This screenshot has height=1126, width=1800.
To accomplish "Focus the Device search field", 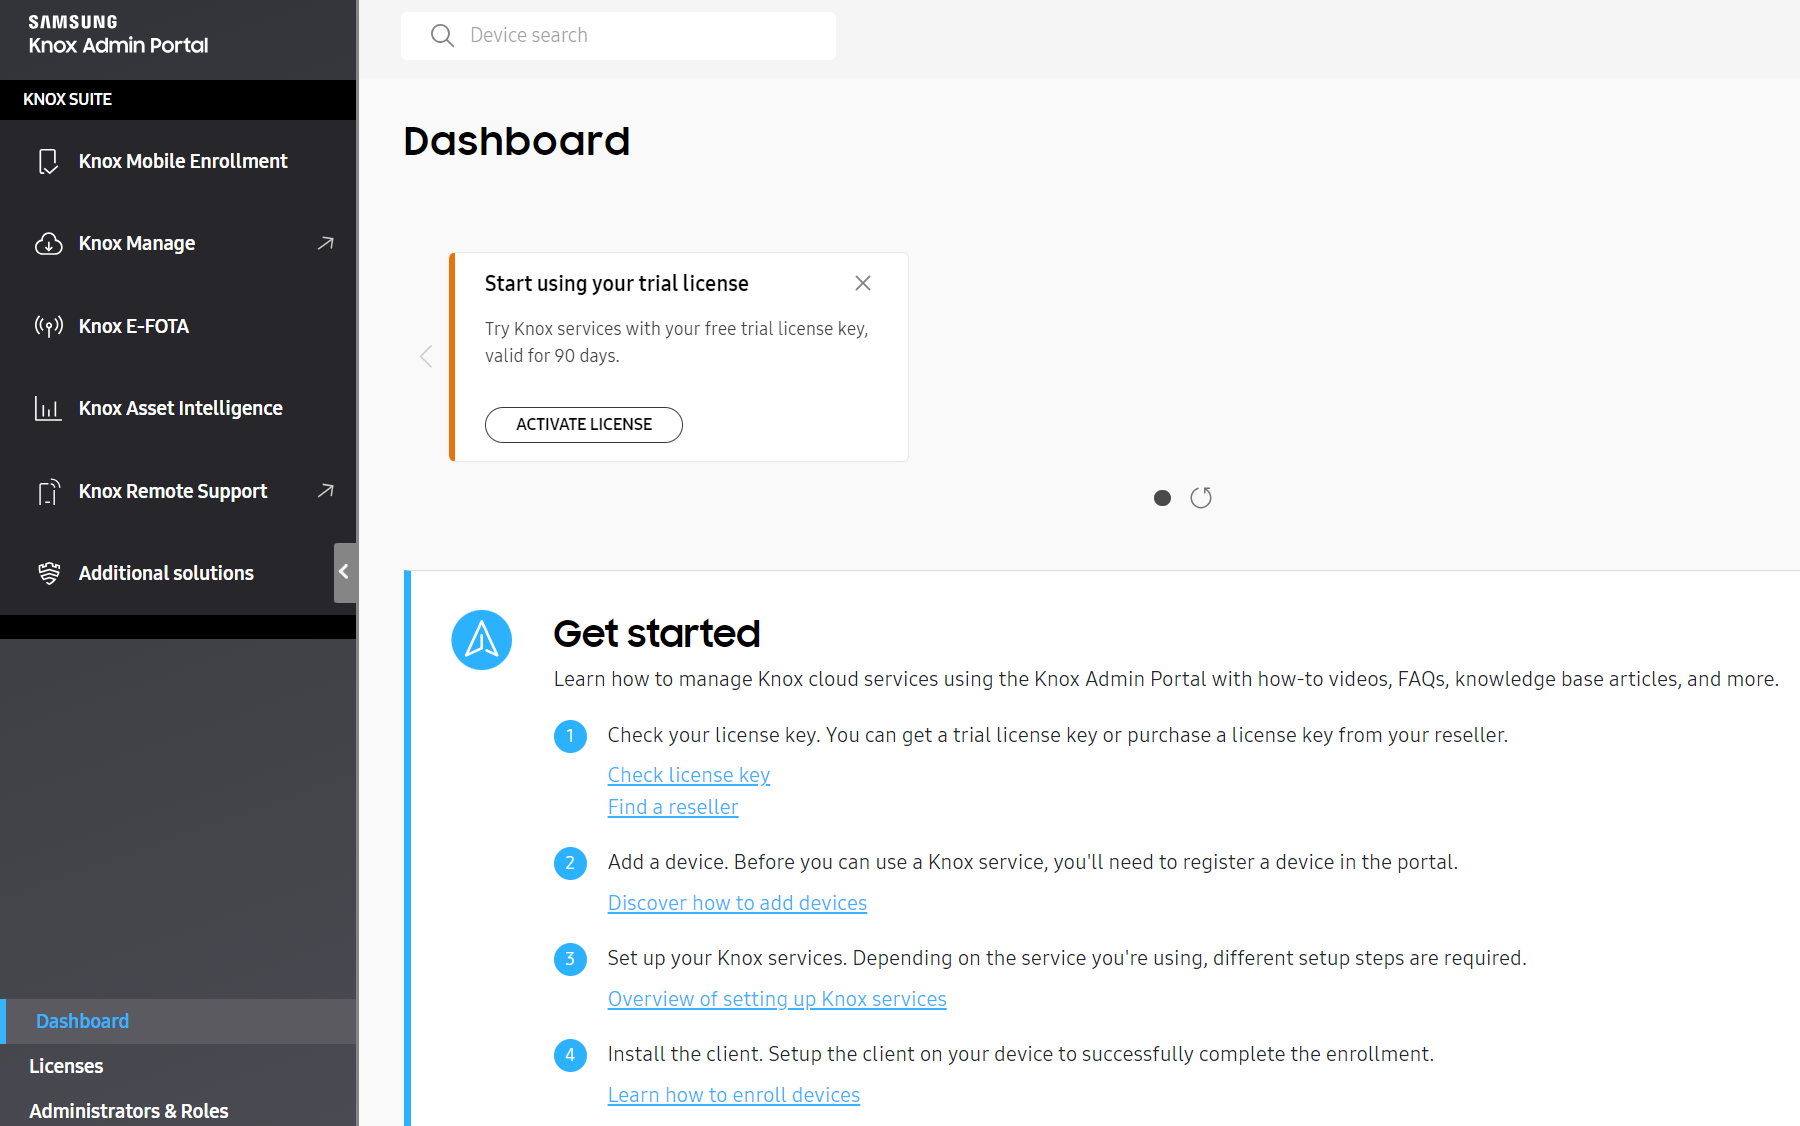I will point(618,36).
